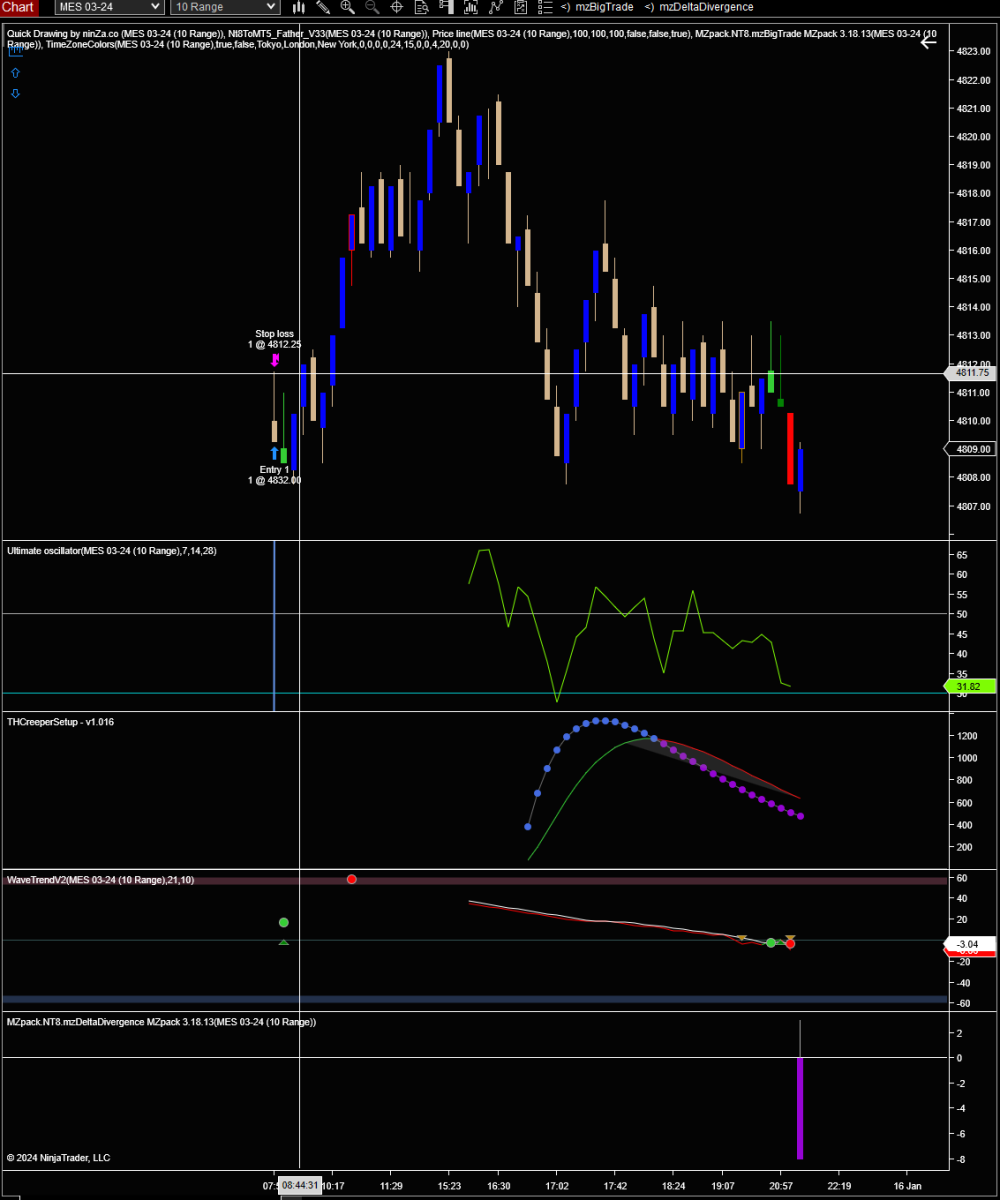This screenshot has width=1000, height=1200.
Task: Select the Chart tab label
Action: [x=18, y=7]
